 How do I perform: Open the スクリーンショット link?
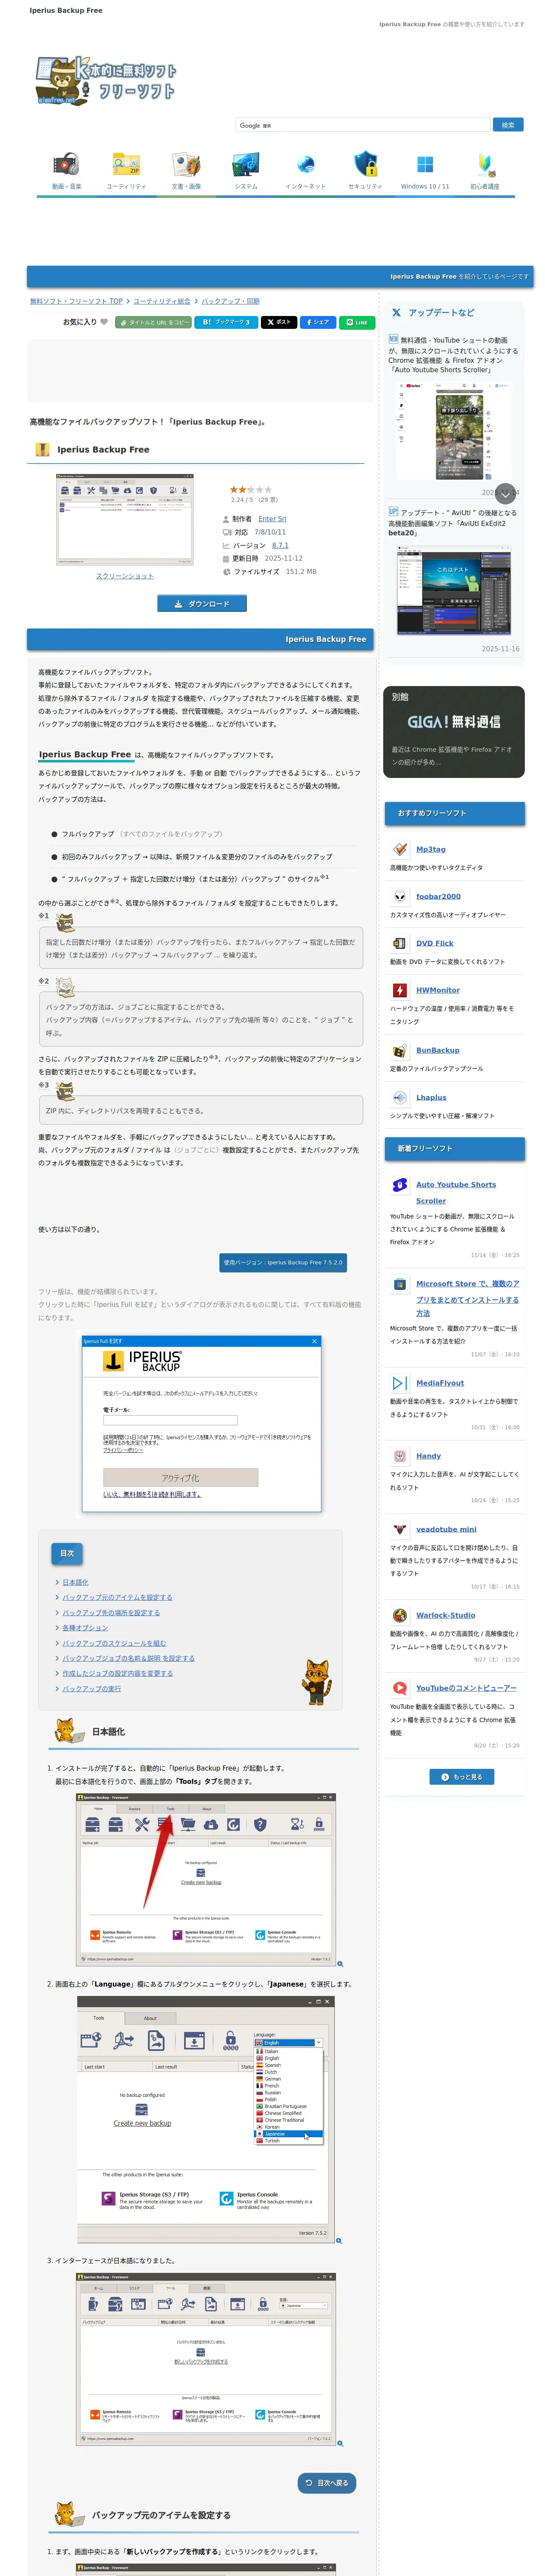[125, 576]
